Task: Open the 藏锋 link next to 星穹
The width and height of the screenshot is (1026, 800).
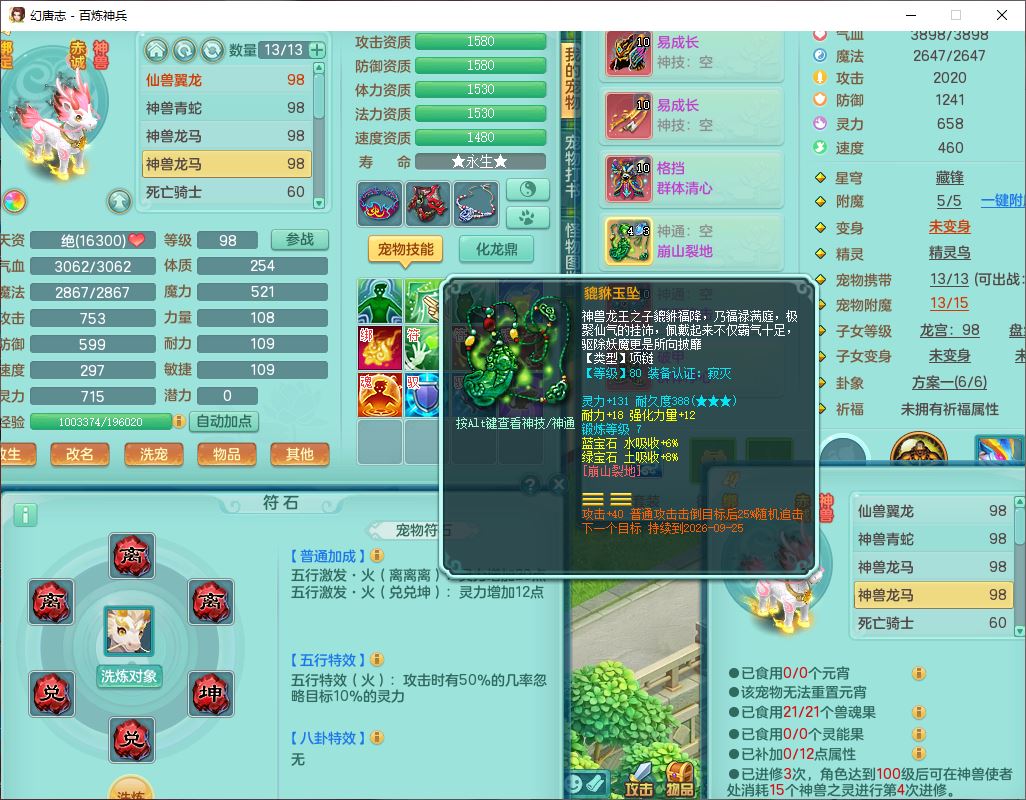Action: [x=949, y=178]
